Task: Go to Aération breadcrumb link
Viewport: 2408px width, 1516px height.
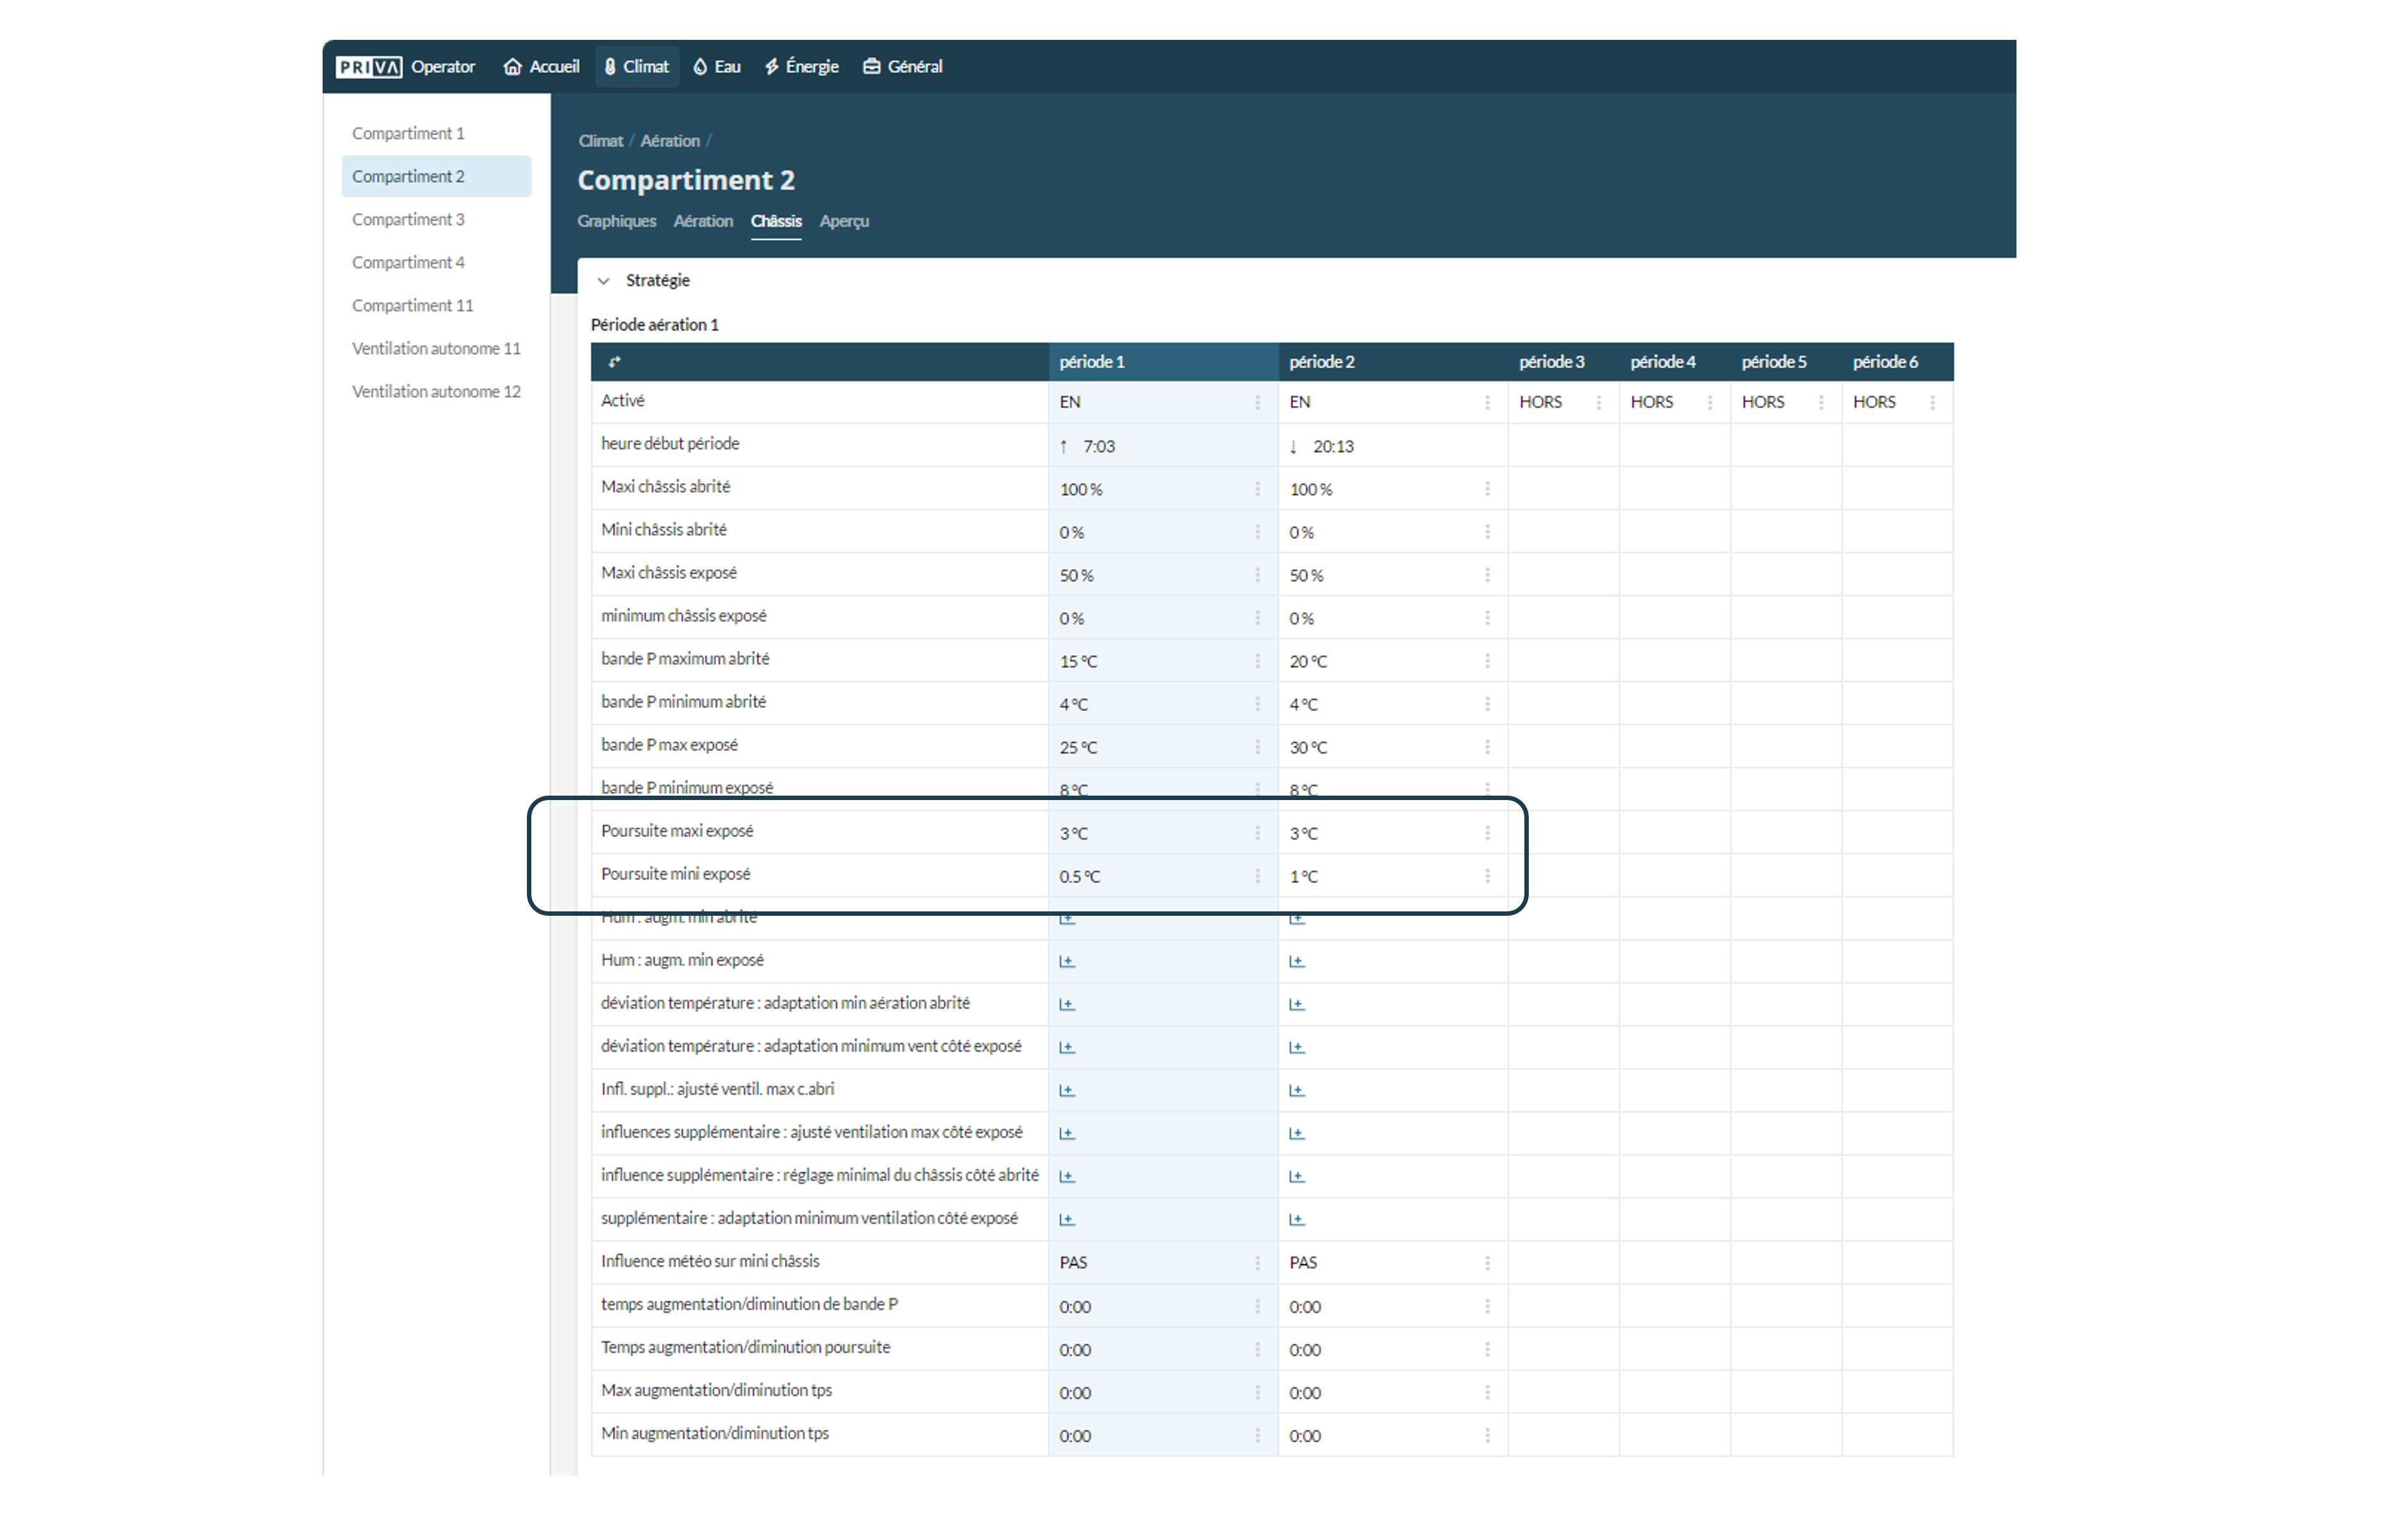Action: click(669, 141)
